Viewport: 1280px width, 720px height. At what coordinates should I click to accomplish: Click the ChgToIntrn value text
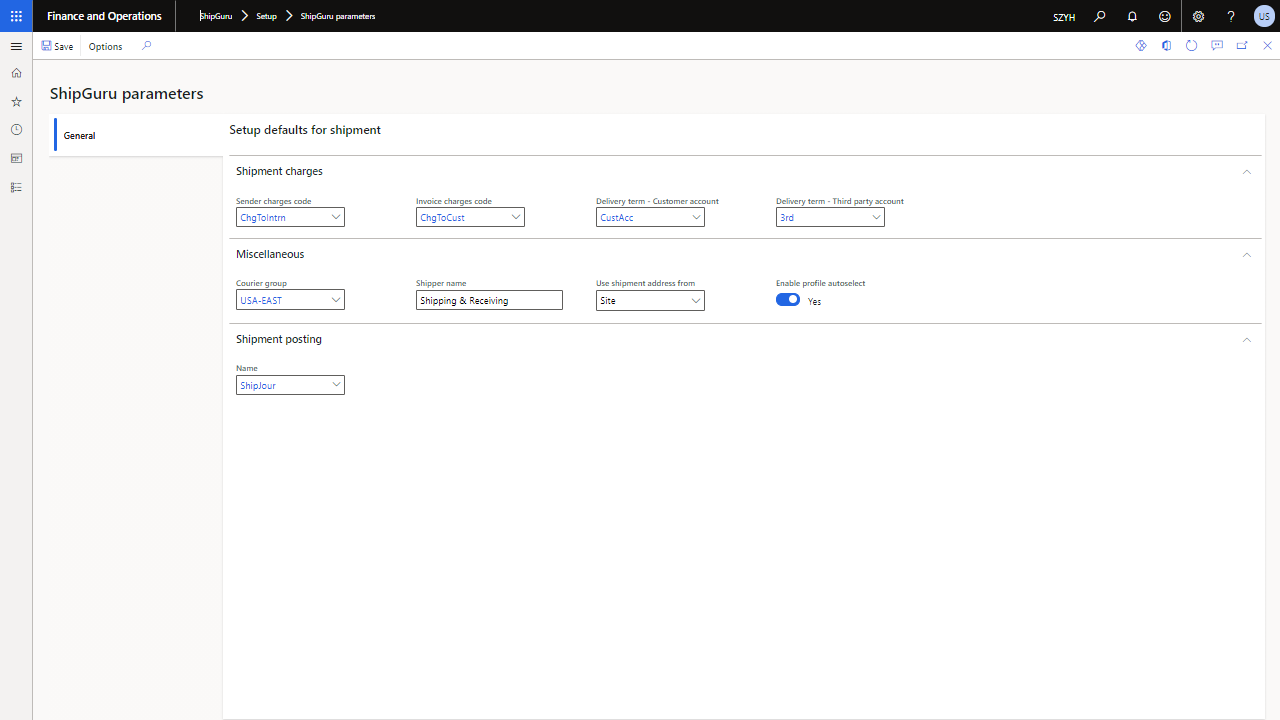263,217
